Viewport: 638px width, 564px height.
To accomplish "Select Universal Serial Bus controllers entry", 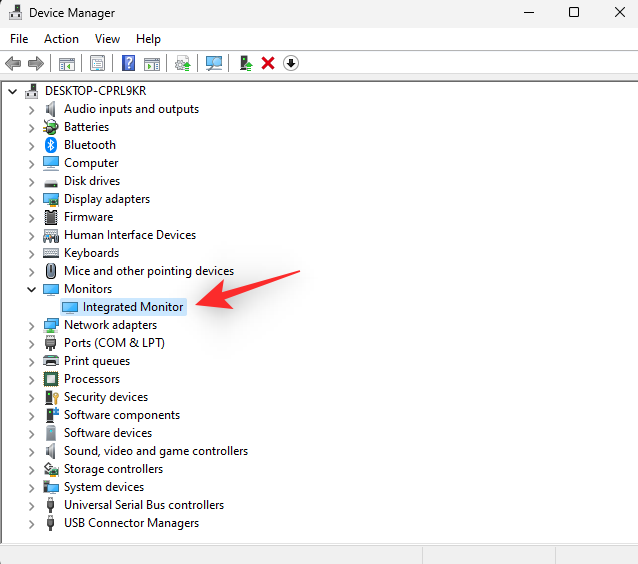I will coord(143,505).
